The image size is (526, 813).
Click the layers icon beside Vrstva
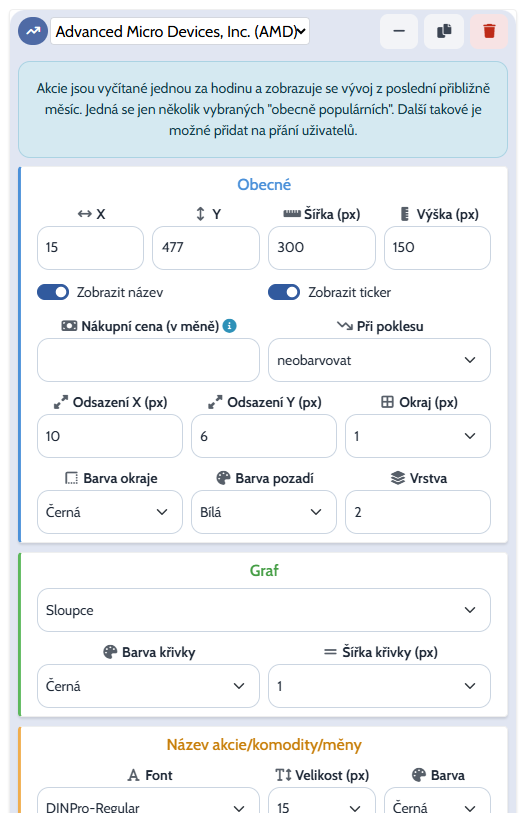click(x=397, y=478)
